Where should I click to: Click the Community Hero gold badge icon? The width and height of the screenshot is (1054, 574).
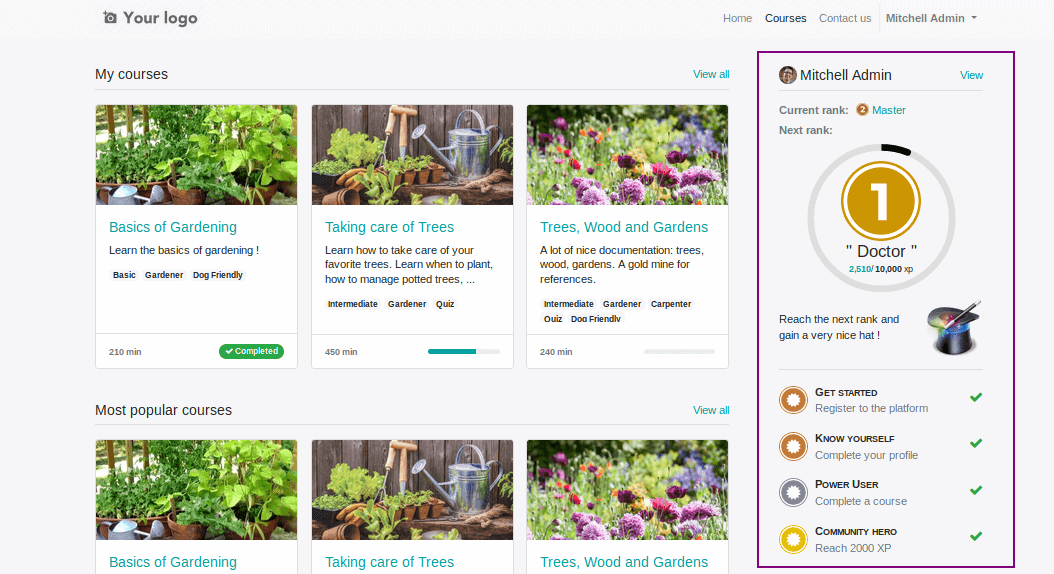[793, 539]
